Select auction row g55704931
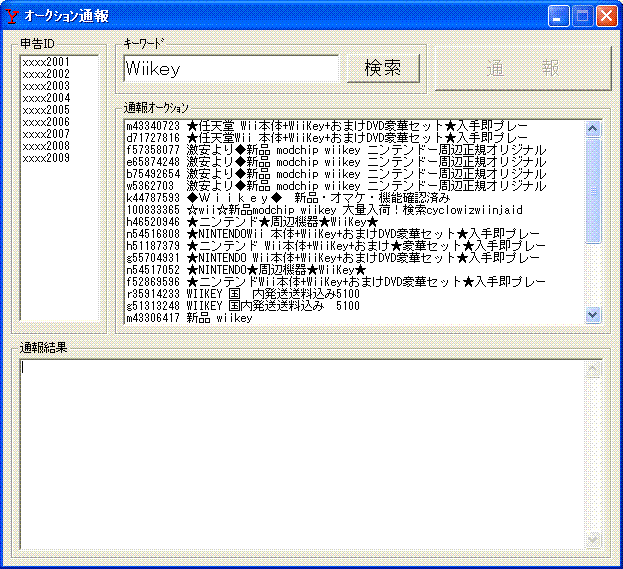The height and width of the screenshot is (569, 623). point(354,258)
